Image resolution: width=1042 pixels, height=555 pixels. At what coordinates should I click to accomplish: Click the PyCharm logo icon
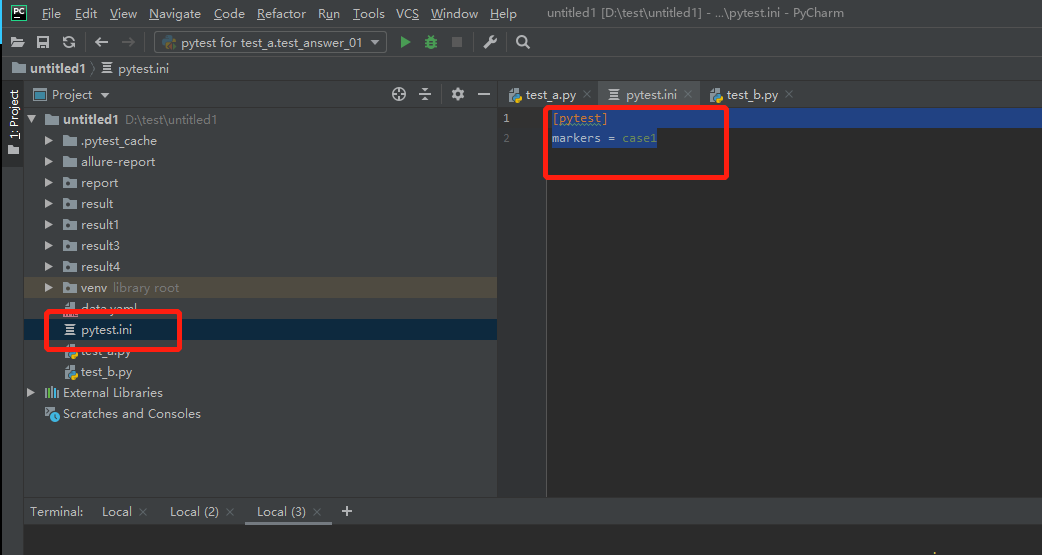19,13
